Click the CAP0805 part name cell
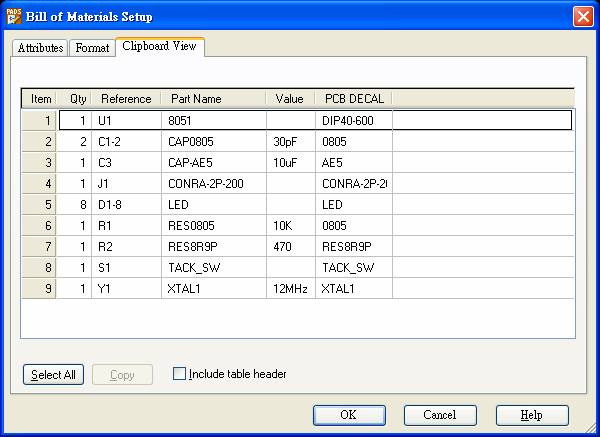The height and width of the screenshot is (437, 600). click(x=214, y=141)
